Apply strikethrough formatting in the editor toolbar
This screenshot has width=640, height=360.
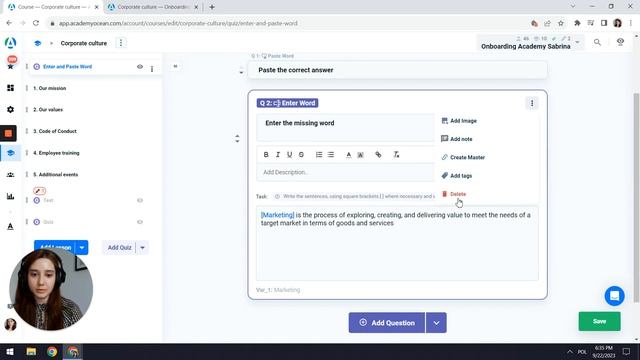[x=301, y=155]
